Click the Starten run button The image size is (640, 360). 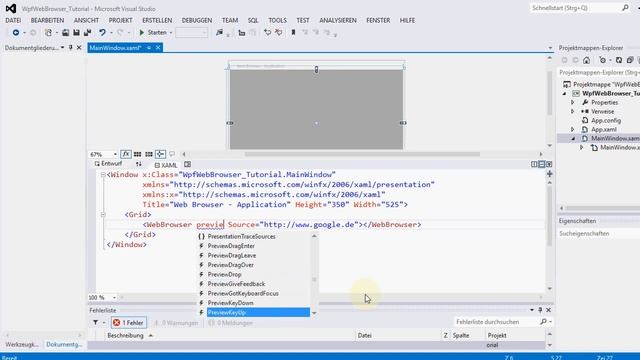tap(153, 32)
